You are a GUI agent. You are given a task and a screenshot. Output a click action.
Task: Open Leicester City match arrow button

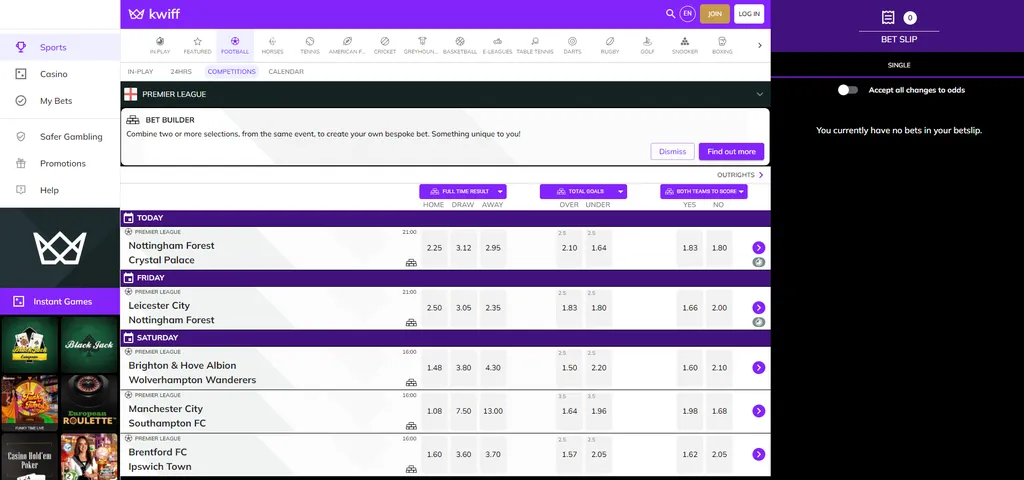click(758, 308)
